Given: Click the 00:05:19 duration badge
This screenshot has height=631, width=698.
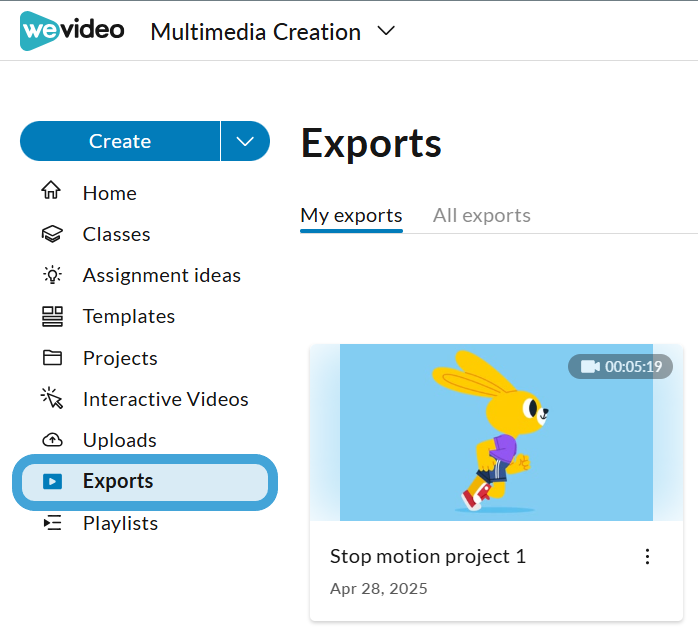Looking at the screenshot, I should [620, 366].
